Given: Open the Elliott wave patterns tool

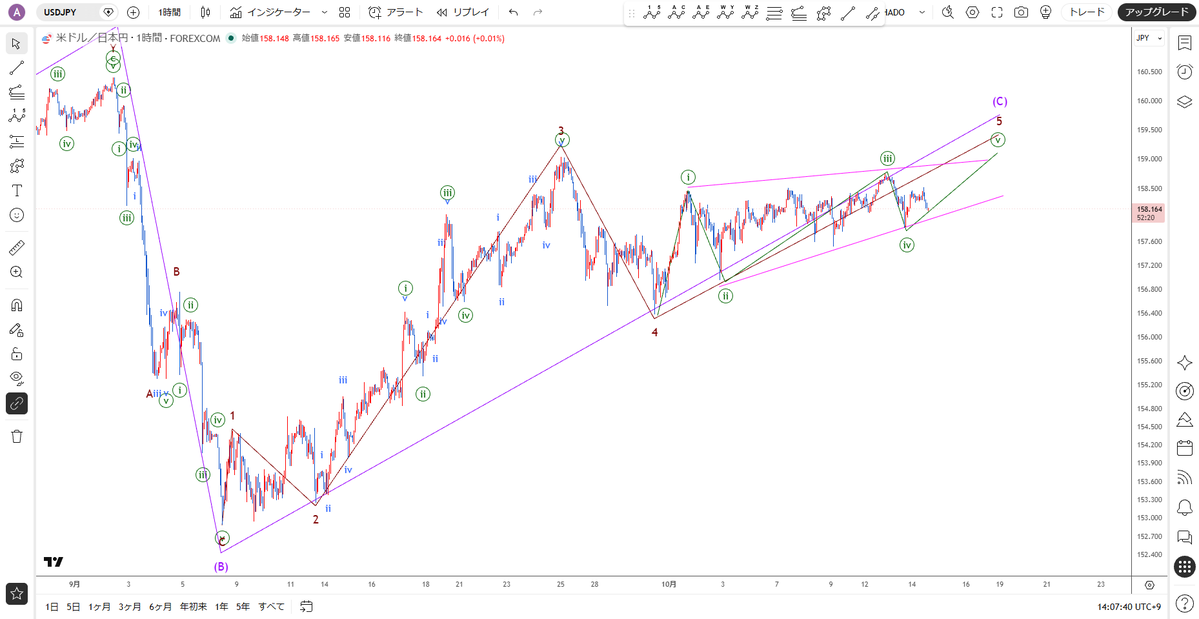Looking at the screenshot, I should (16, 116).
